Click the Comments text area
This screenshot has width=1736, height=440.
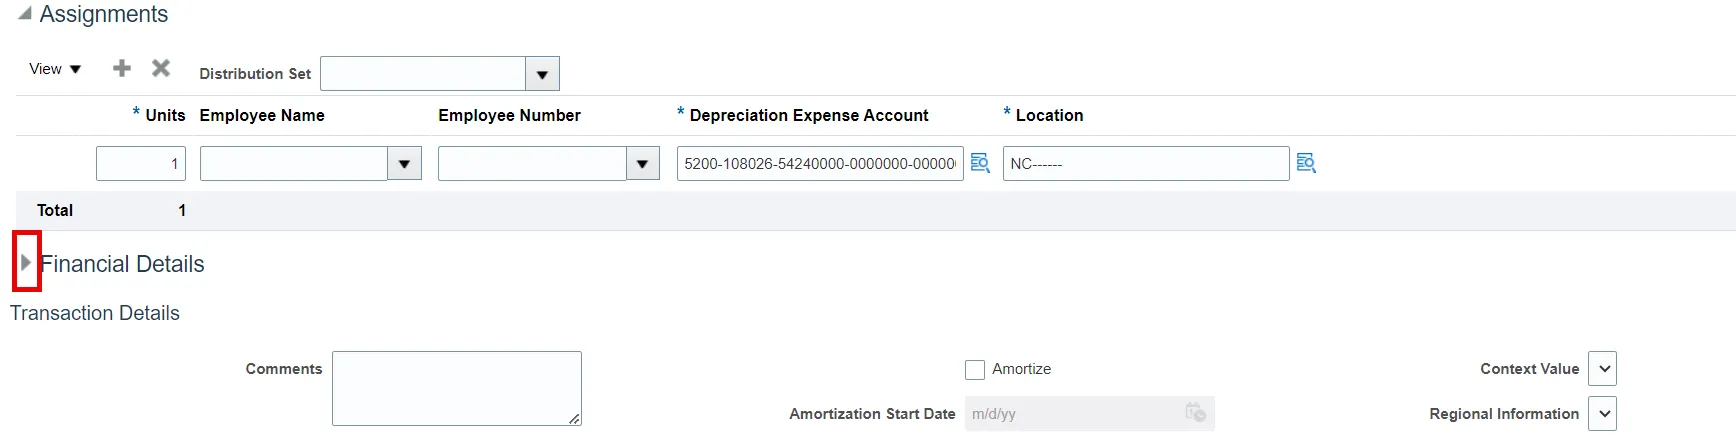[x=456, y=388]
